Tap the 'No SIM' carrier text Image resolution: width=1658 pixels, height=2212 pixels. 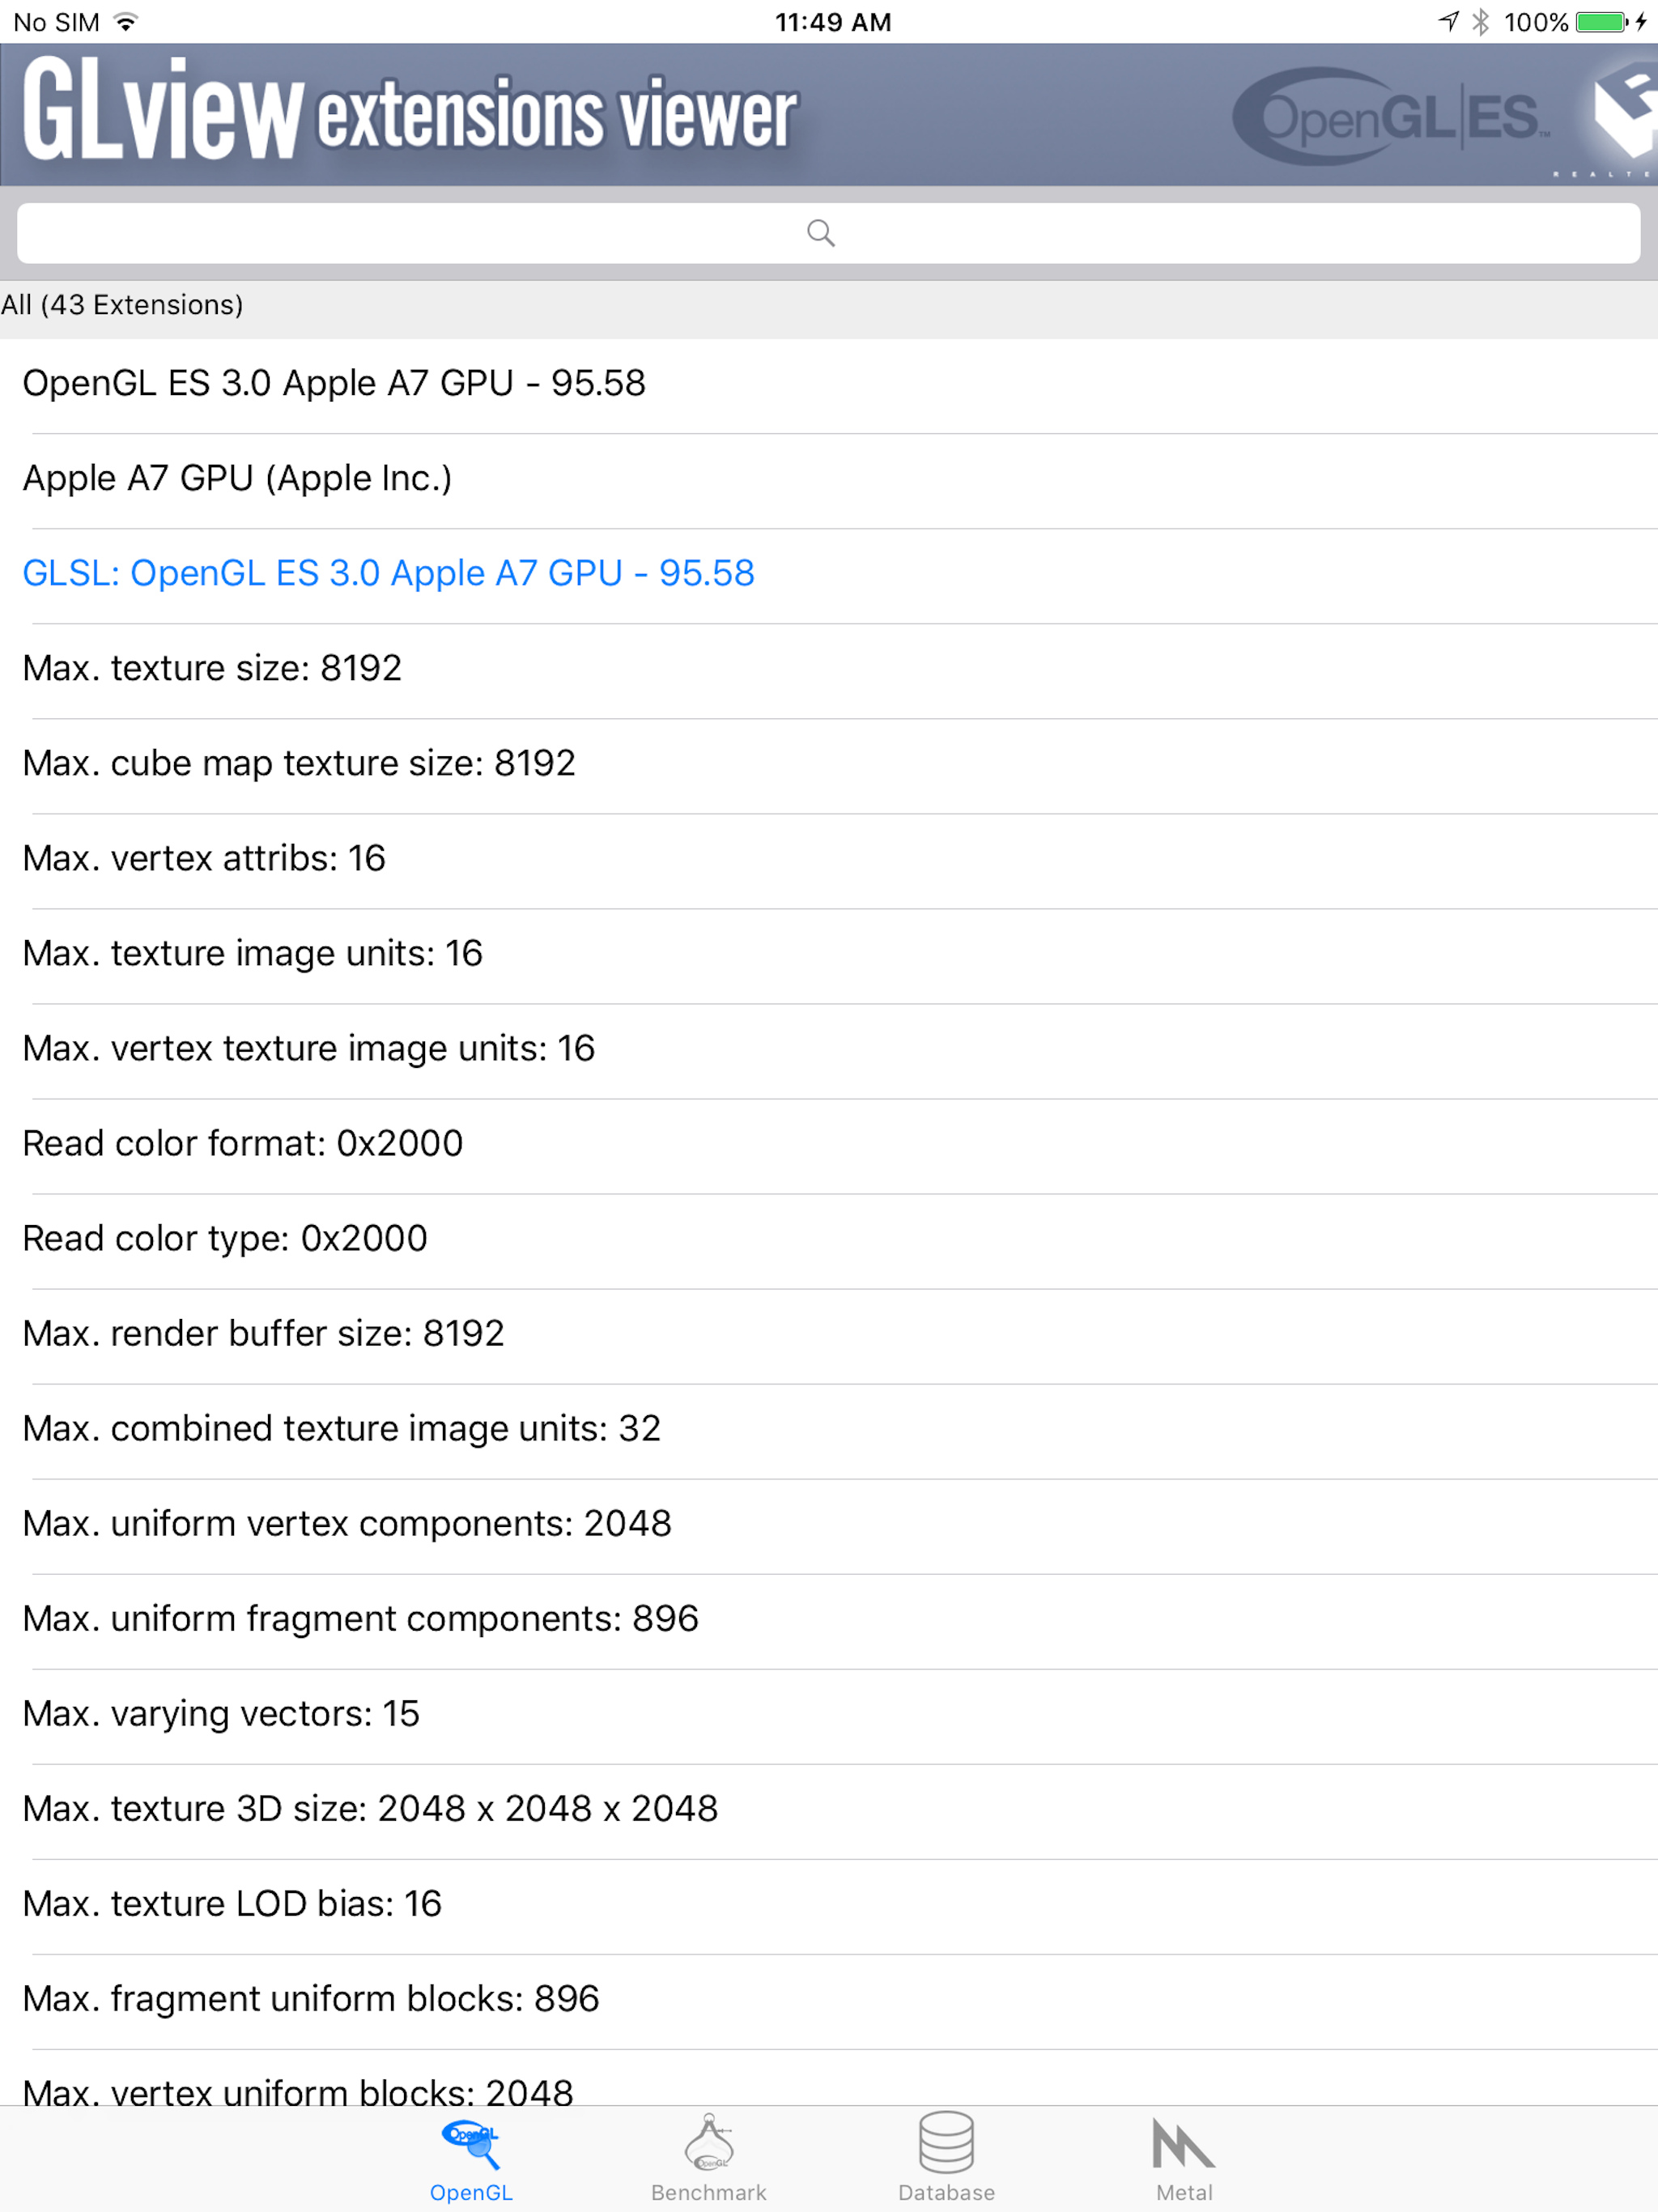(x=56, y=22)
